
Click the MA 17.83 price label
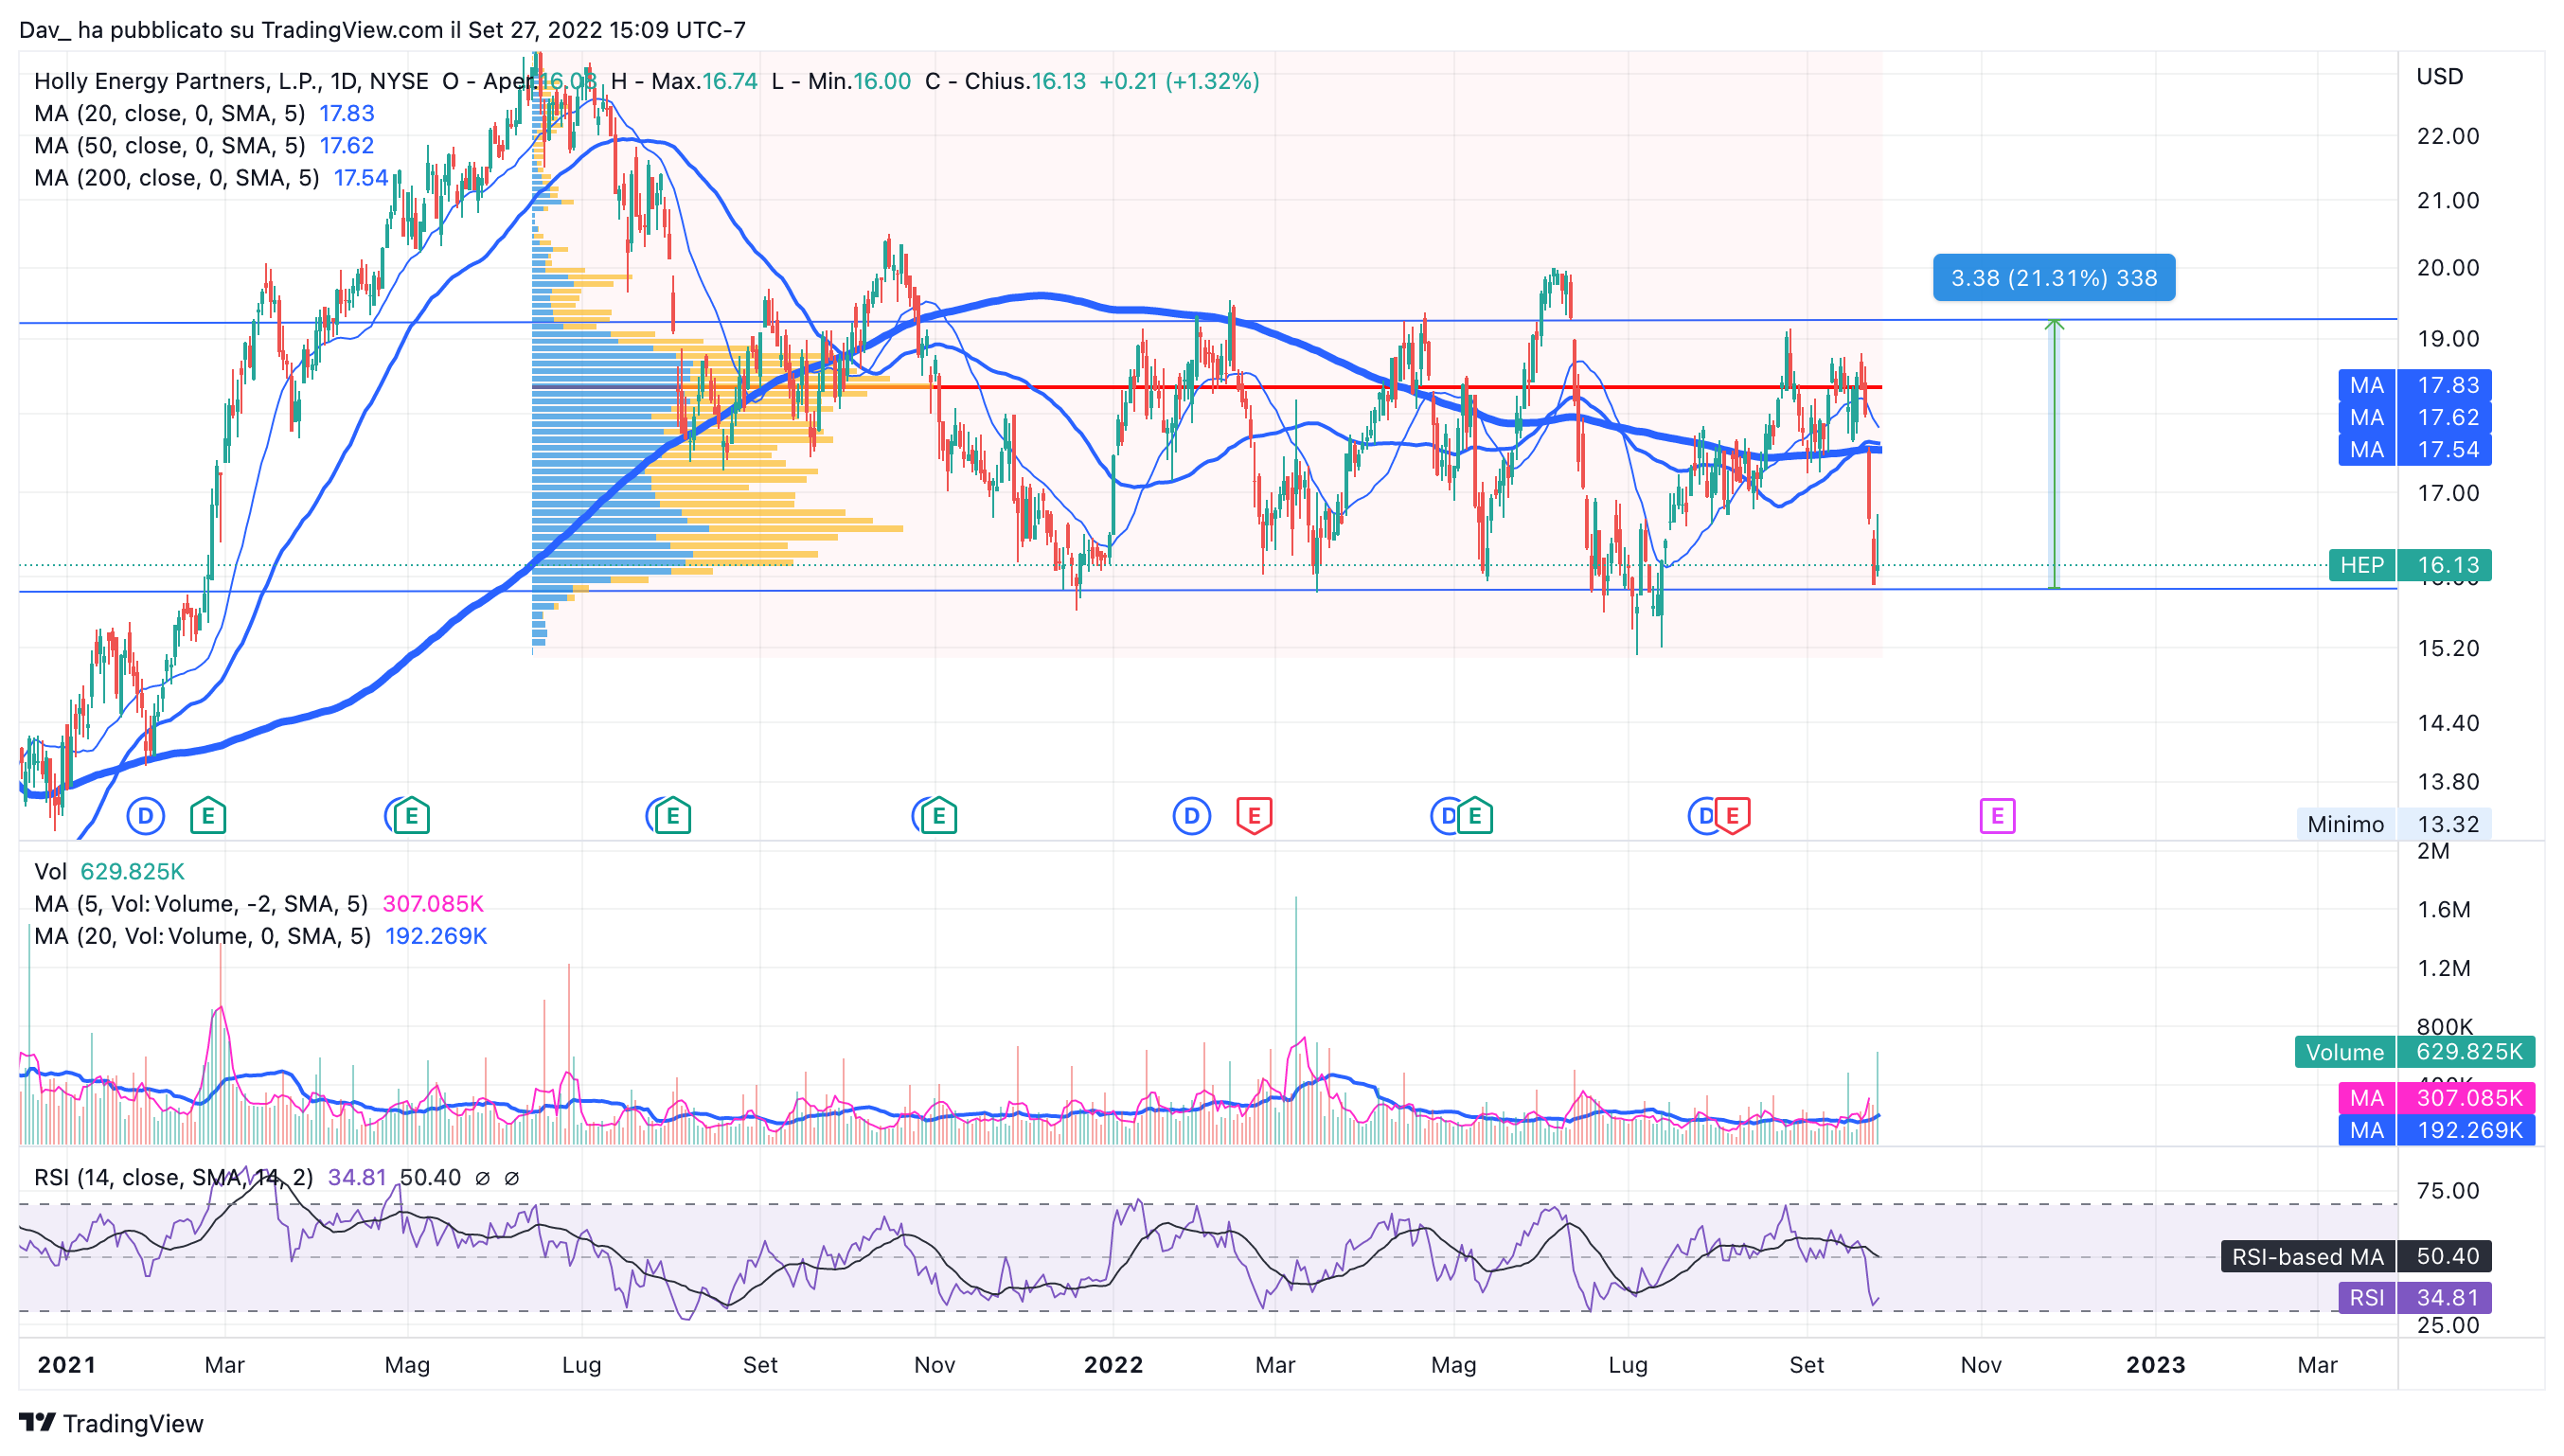coord(2414,385)
